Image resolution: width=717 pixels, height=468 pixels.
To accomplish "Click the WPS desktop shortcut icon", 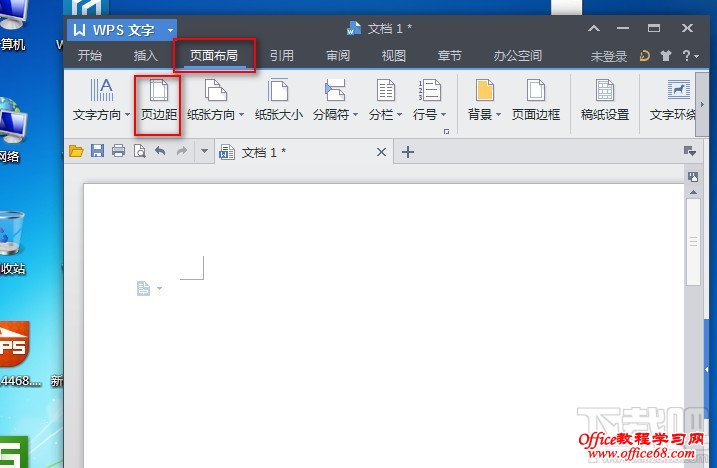I will (14, 344).
